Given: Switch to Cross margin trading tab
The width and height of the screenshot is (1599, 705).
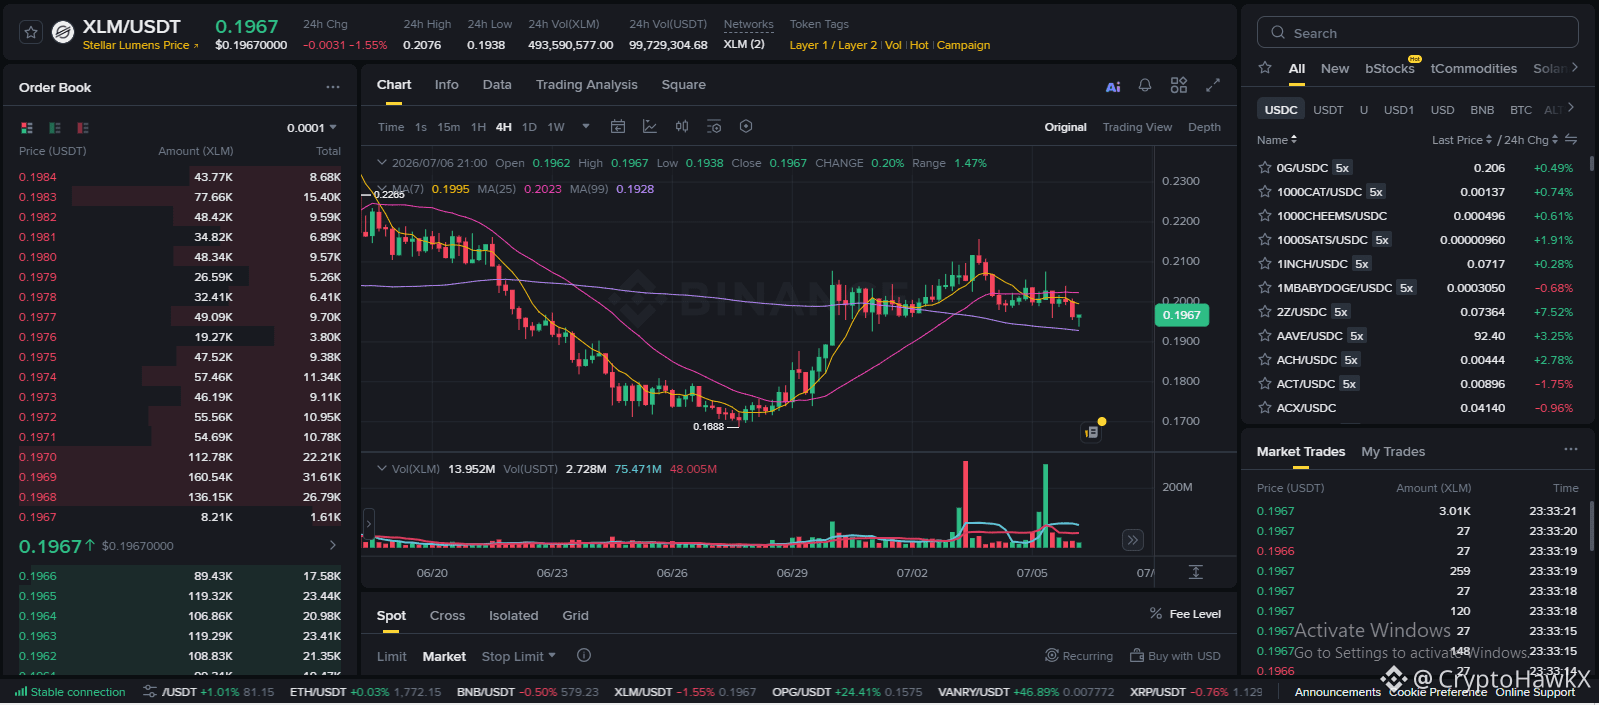Looking at the screenshot, I should (x=447, y=616).
